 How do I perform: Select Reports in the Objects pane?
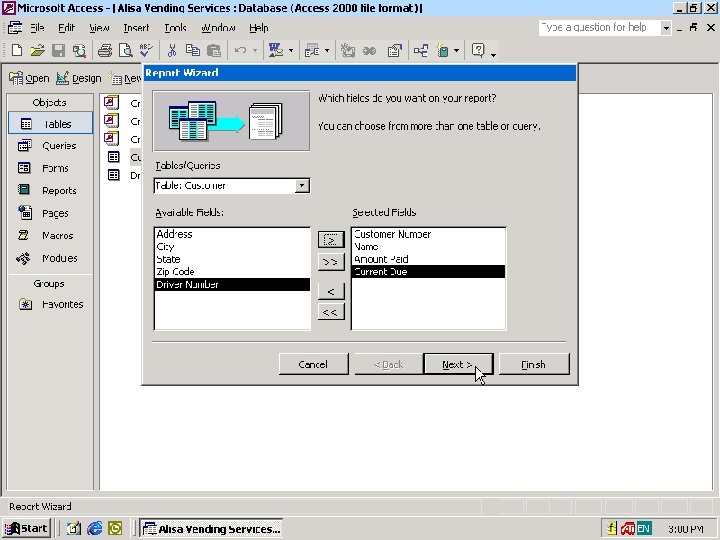51,190
